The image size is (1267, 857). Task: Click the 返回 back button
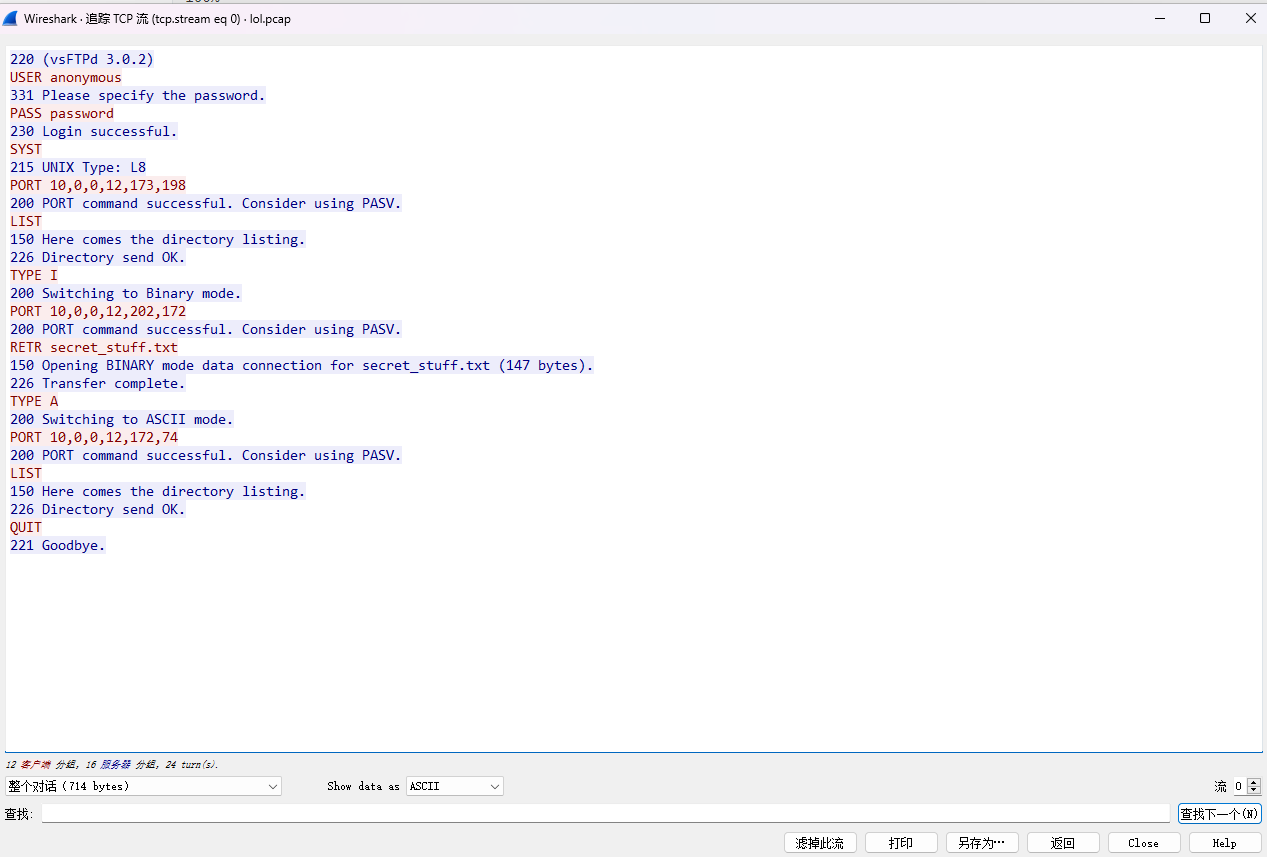(x=1063, y=843)
